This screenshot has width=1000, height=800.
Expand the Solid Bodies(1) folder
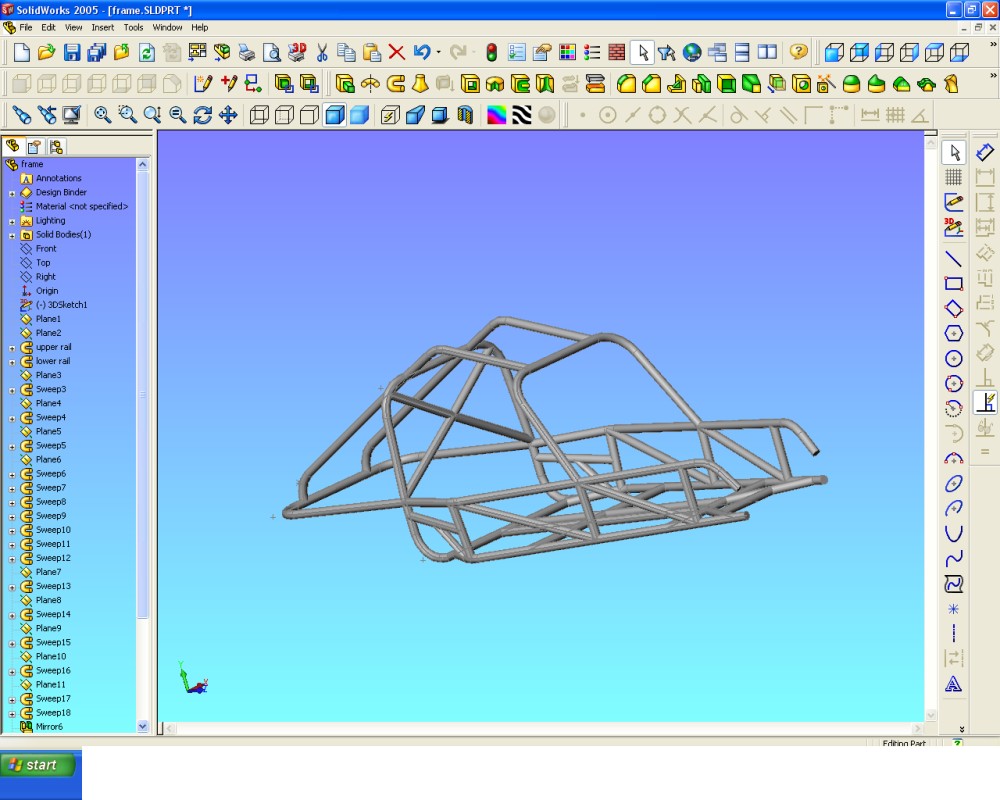[x=12, y=235]
